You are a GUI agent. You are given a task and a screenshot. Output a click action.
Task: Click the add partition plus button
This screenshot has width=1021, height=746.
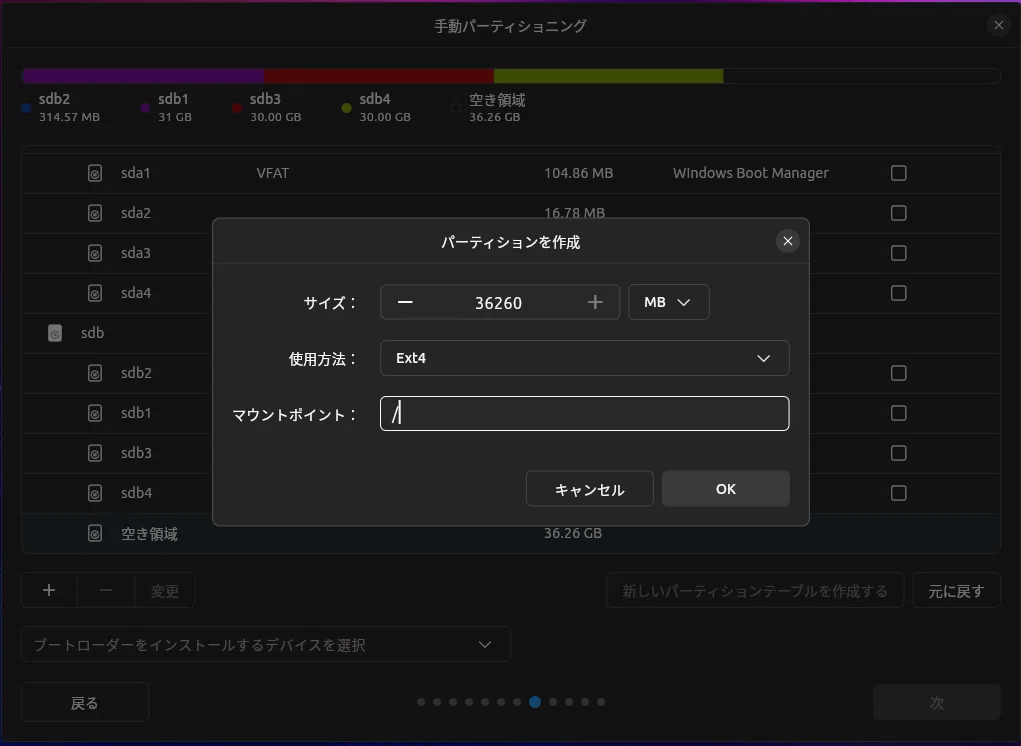click(49, 590)
